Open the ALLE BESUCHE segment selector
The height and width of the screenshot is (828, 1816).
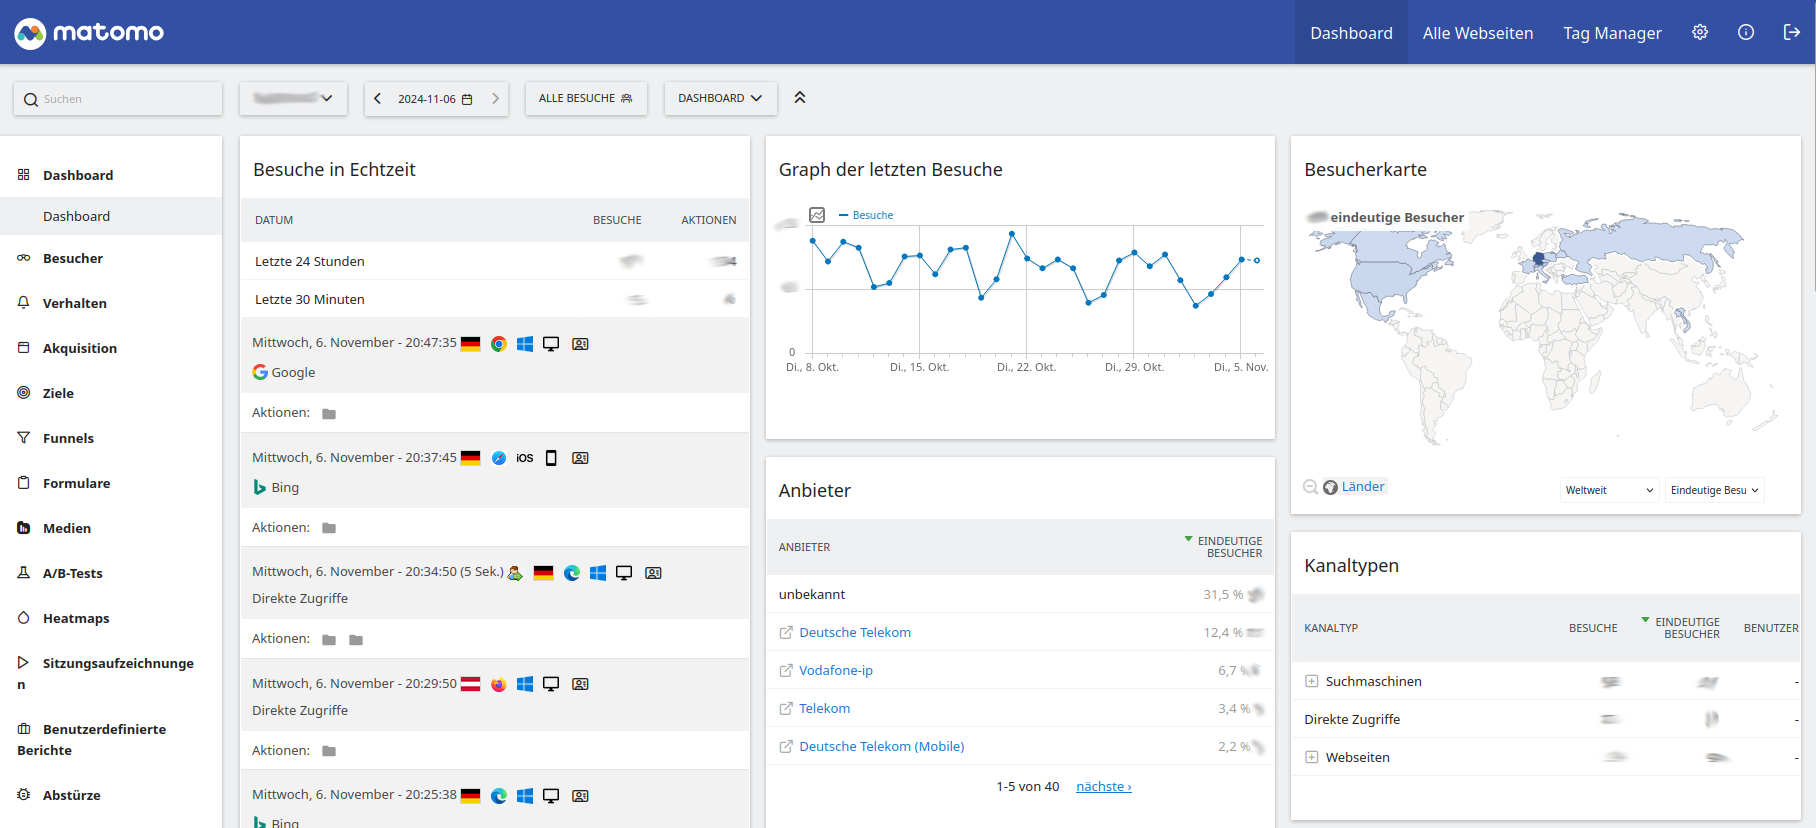(x=586, y=98)
